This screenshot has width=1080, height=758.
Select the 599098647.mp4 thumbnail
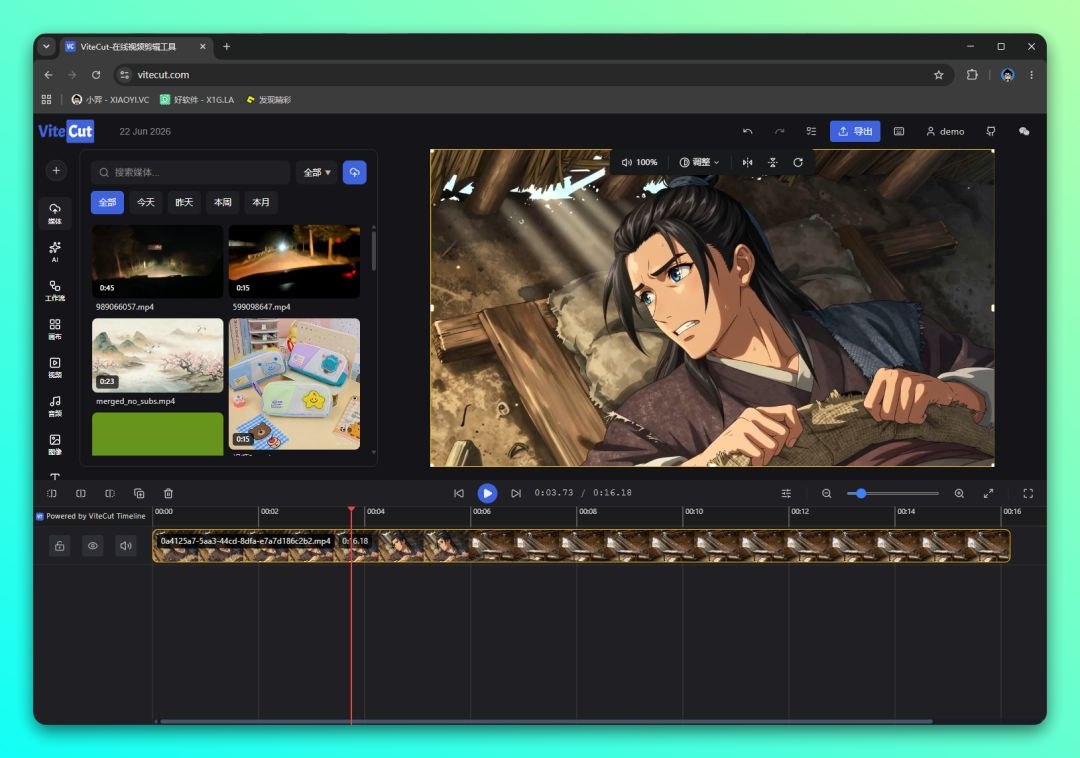click(294, 262)
